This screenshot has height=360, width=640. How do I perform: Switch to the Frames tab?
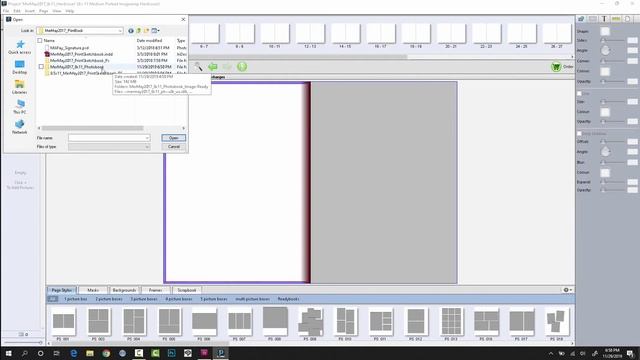click(x=156, y=290)
